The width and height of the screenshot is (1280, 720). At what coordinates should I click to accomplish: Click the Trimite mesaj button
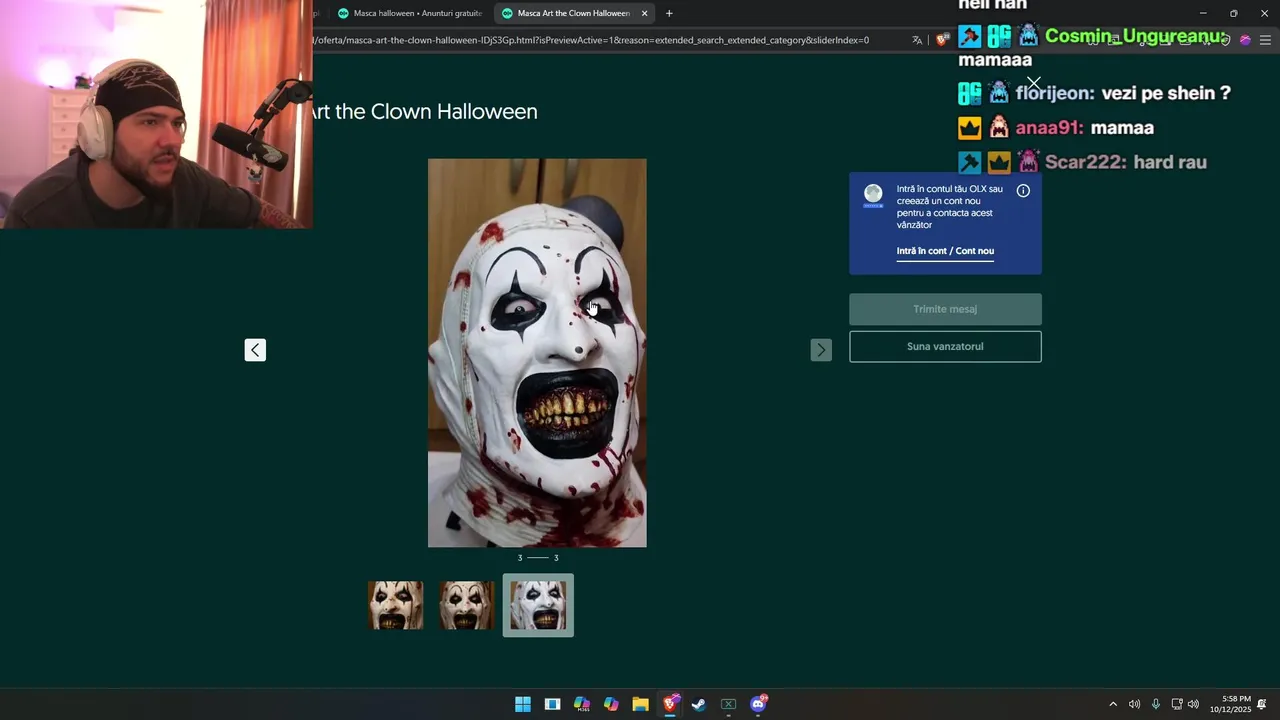tap(945, 309)
